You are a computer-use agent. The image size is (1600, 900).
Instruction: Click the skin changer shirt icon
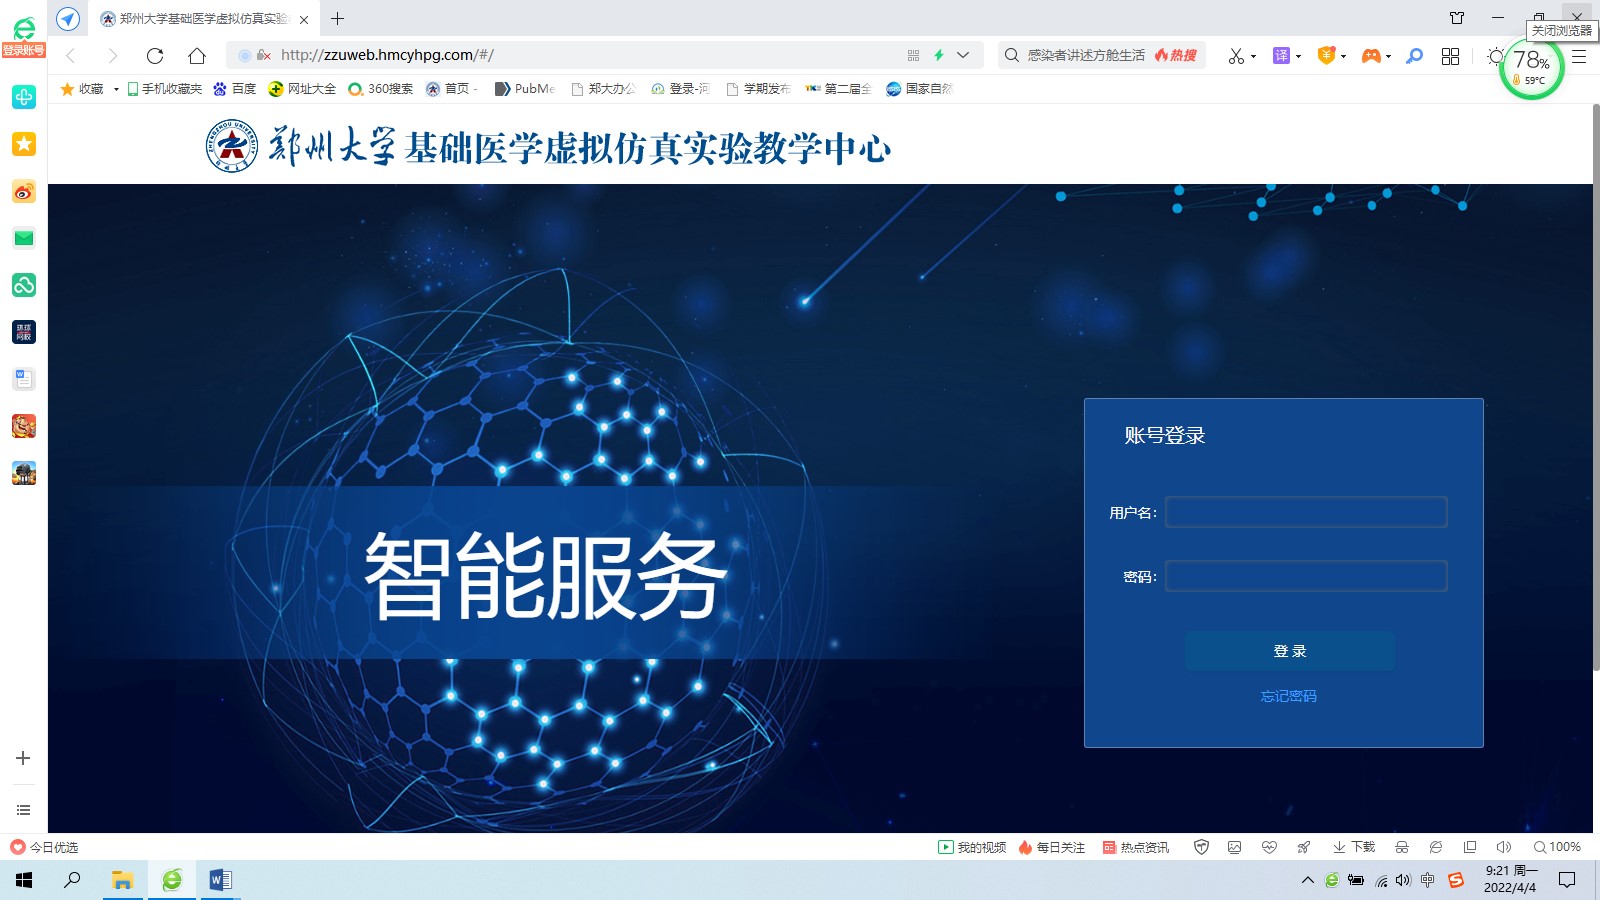(1457, 18)
